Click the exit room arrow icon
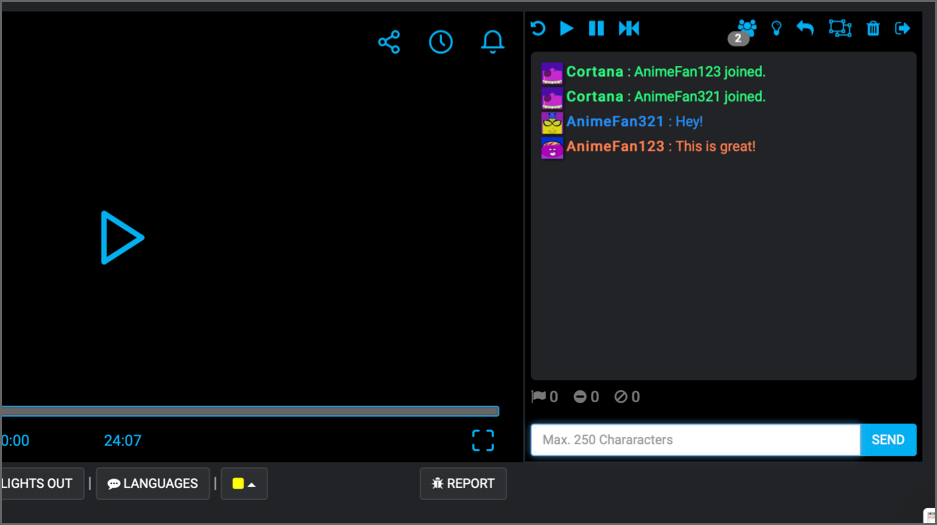Image resolution: width=937 pixels, height=525 pixels. click(902, 28)
